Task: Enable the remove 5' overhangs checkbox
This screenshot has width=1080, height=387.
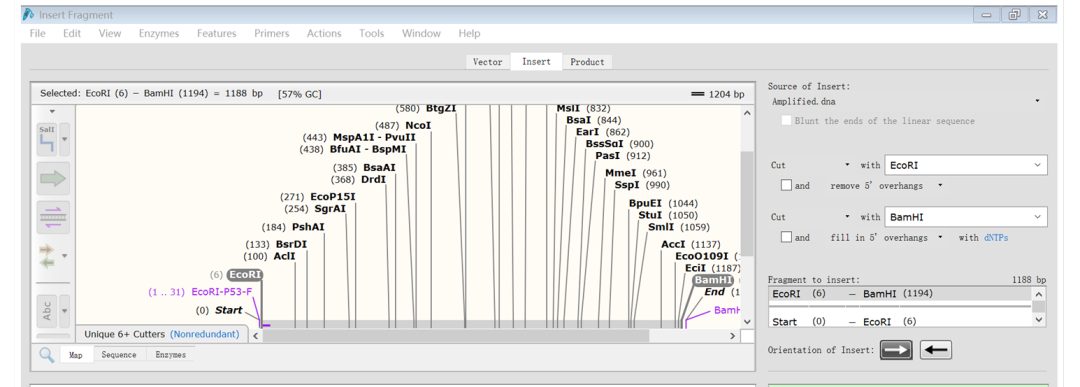Action: click(x=786, y=185)
